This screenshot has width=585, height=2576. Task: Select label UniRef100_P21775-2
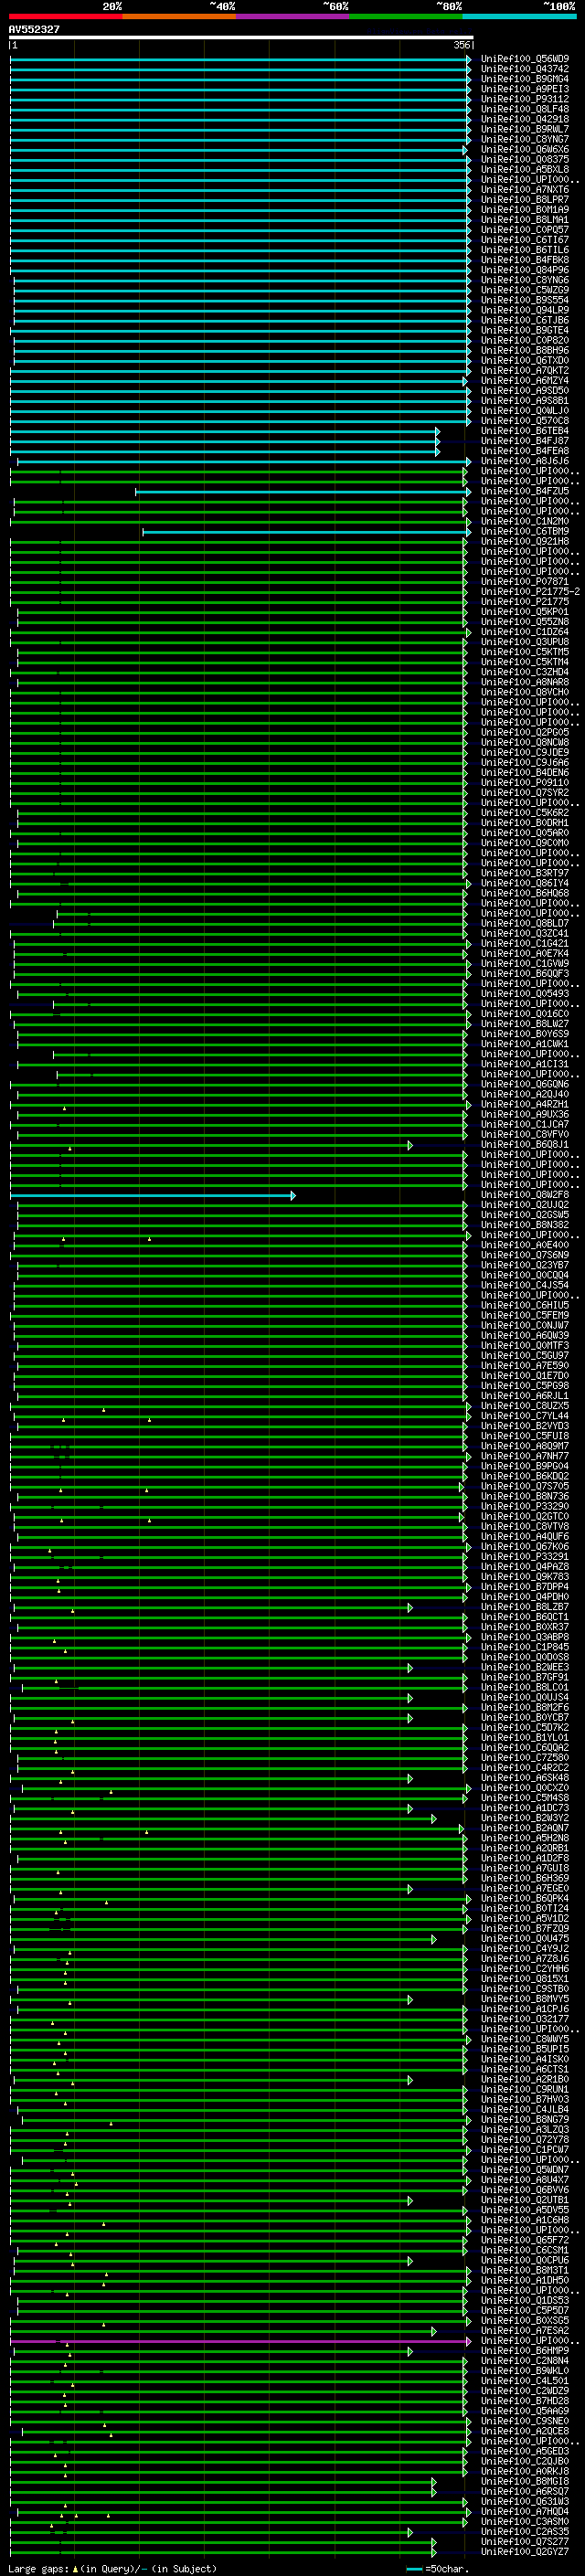coord(530,591)
